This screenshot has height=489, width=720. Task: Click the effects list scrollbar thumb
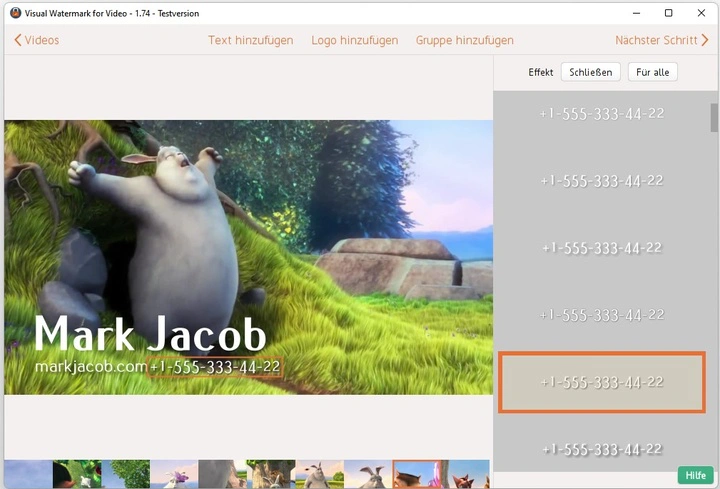714,117
